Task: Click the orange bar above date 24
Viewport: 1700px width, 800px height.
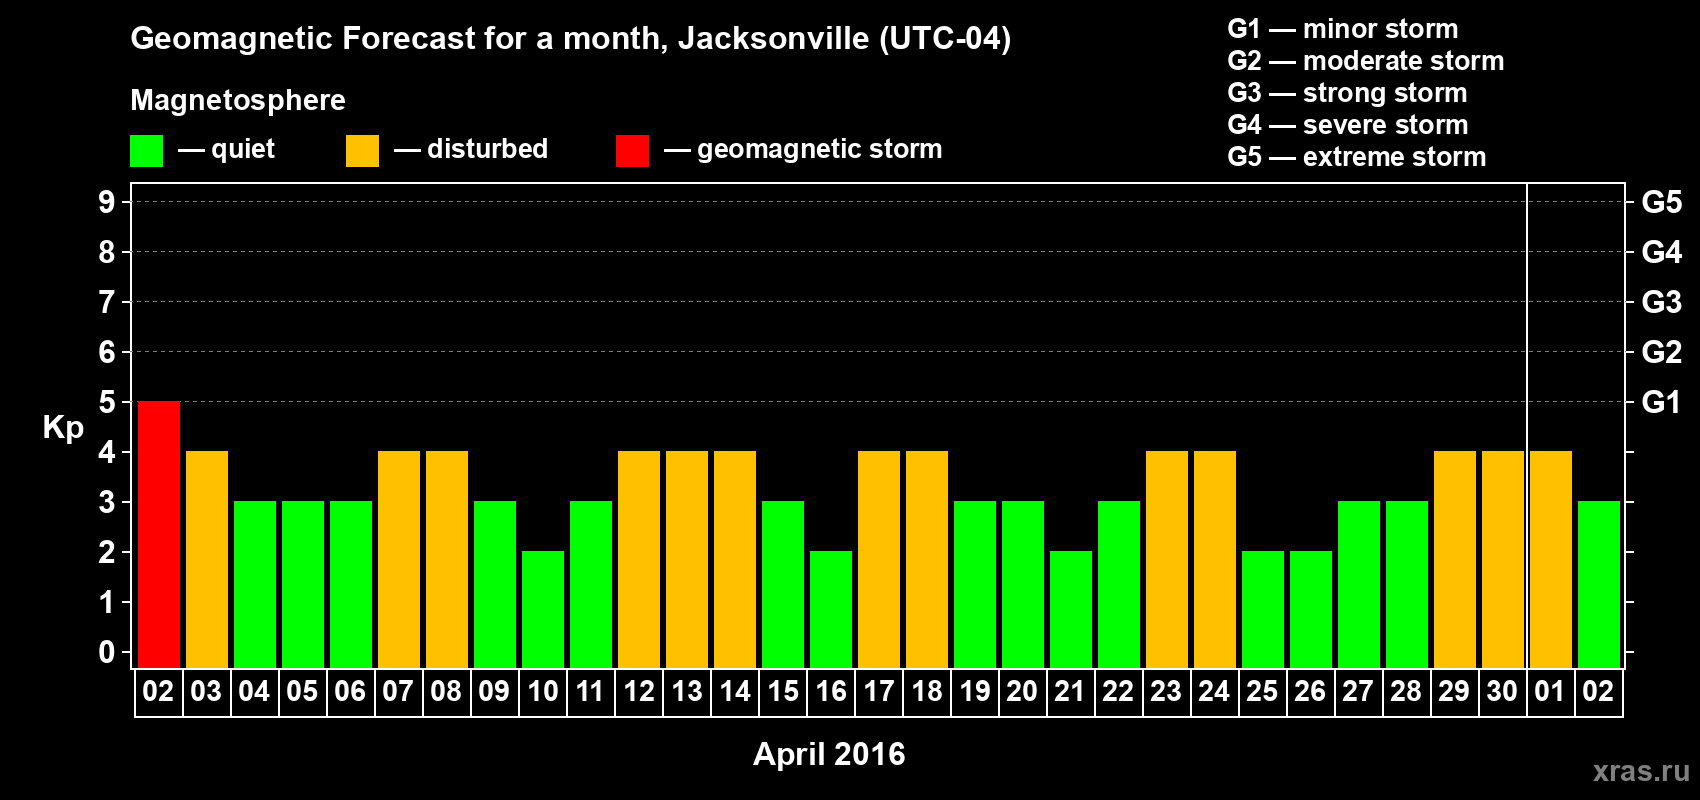Action: tap(1215, 560)
